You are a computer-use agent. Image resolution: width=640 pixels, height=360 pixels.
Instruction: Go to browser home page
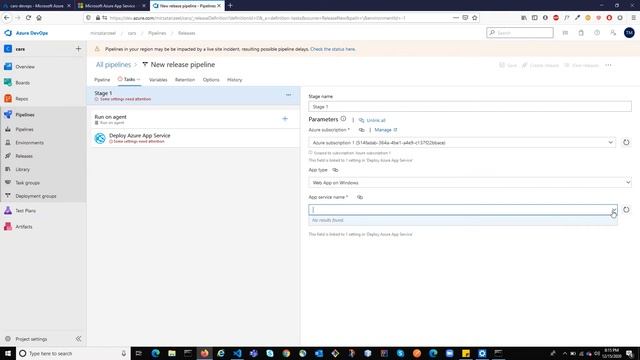point(39,18)
